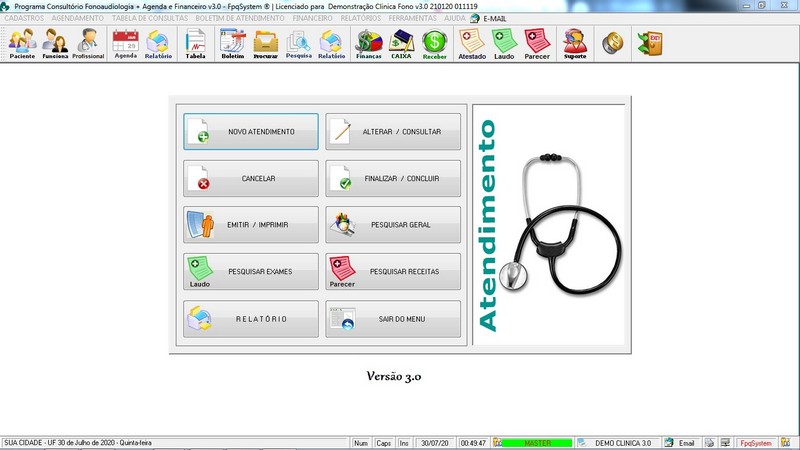
Task: Click the Ins indicator in status bar
Action: point(404,443)
